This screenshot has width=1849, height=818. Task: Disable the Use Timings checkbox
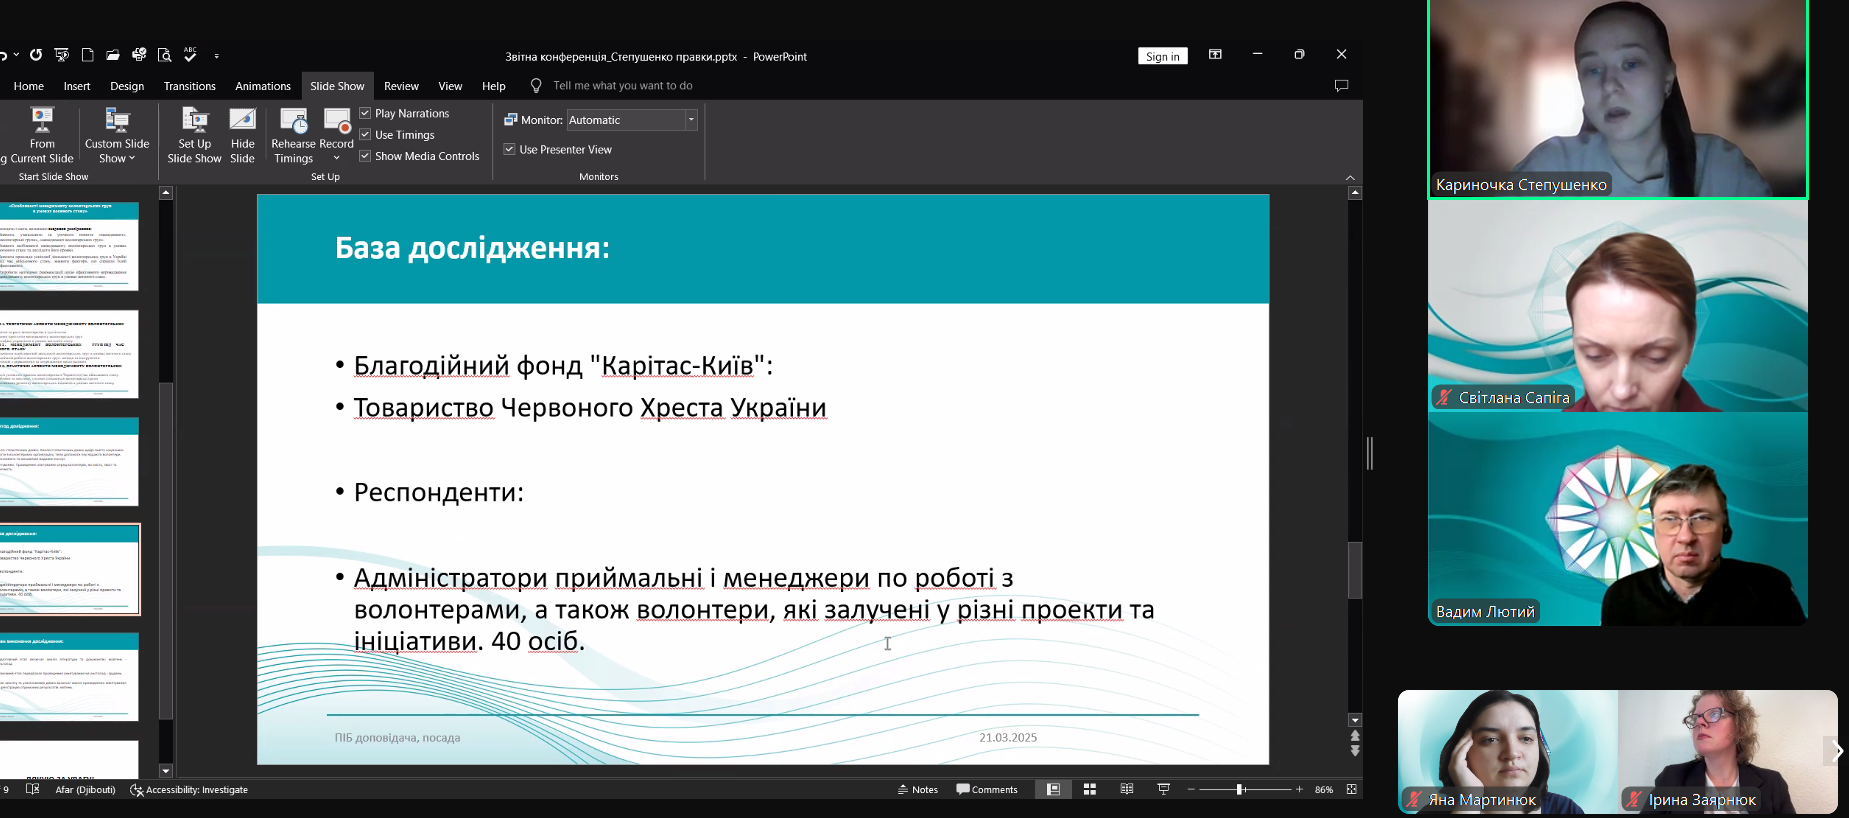(366, 134)
